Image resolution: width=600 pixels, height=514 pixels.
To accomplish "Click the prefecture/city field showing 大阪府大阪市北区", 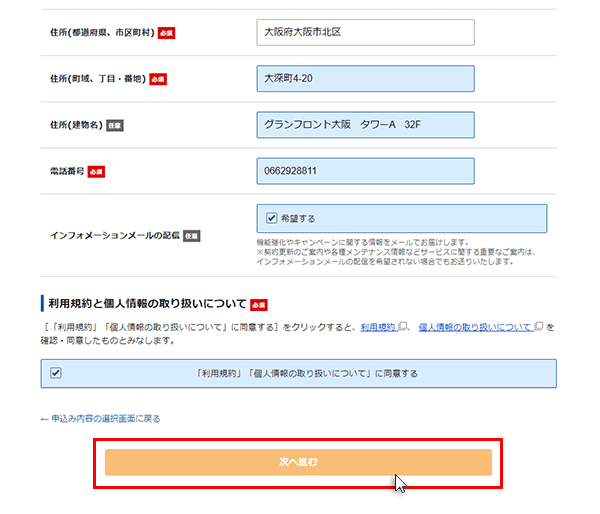I will coord(364,33).
